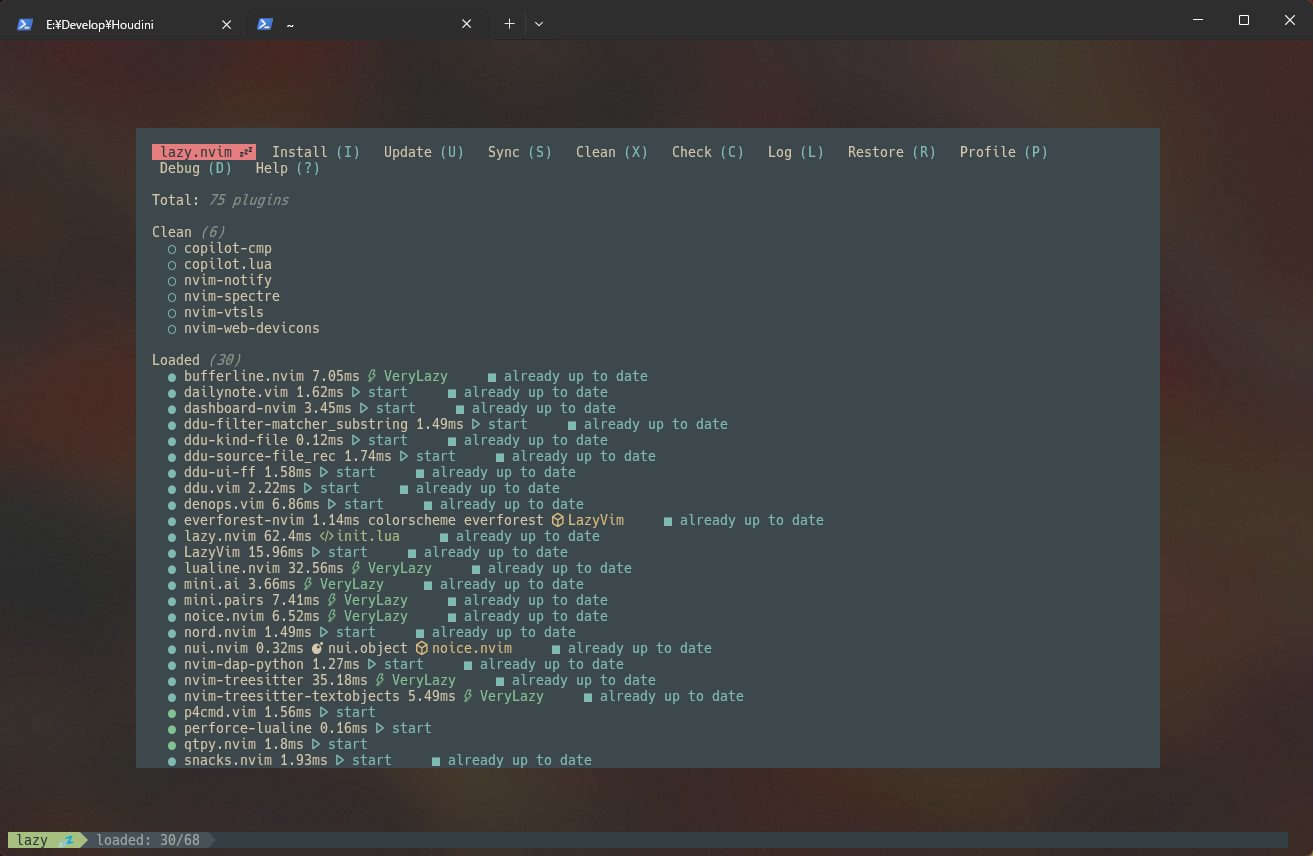Click the VeryLazy event icon on mini.ai row
Viewport: 1313px width, 856px height.
[x=308, y=584]
